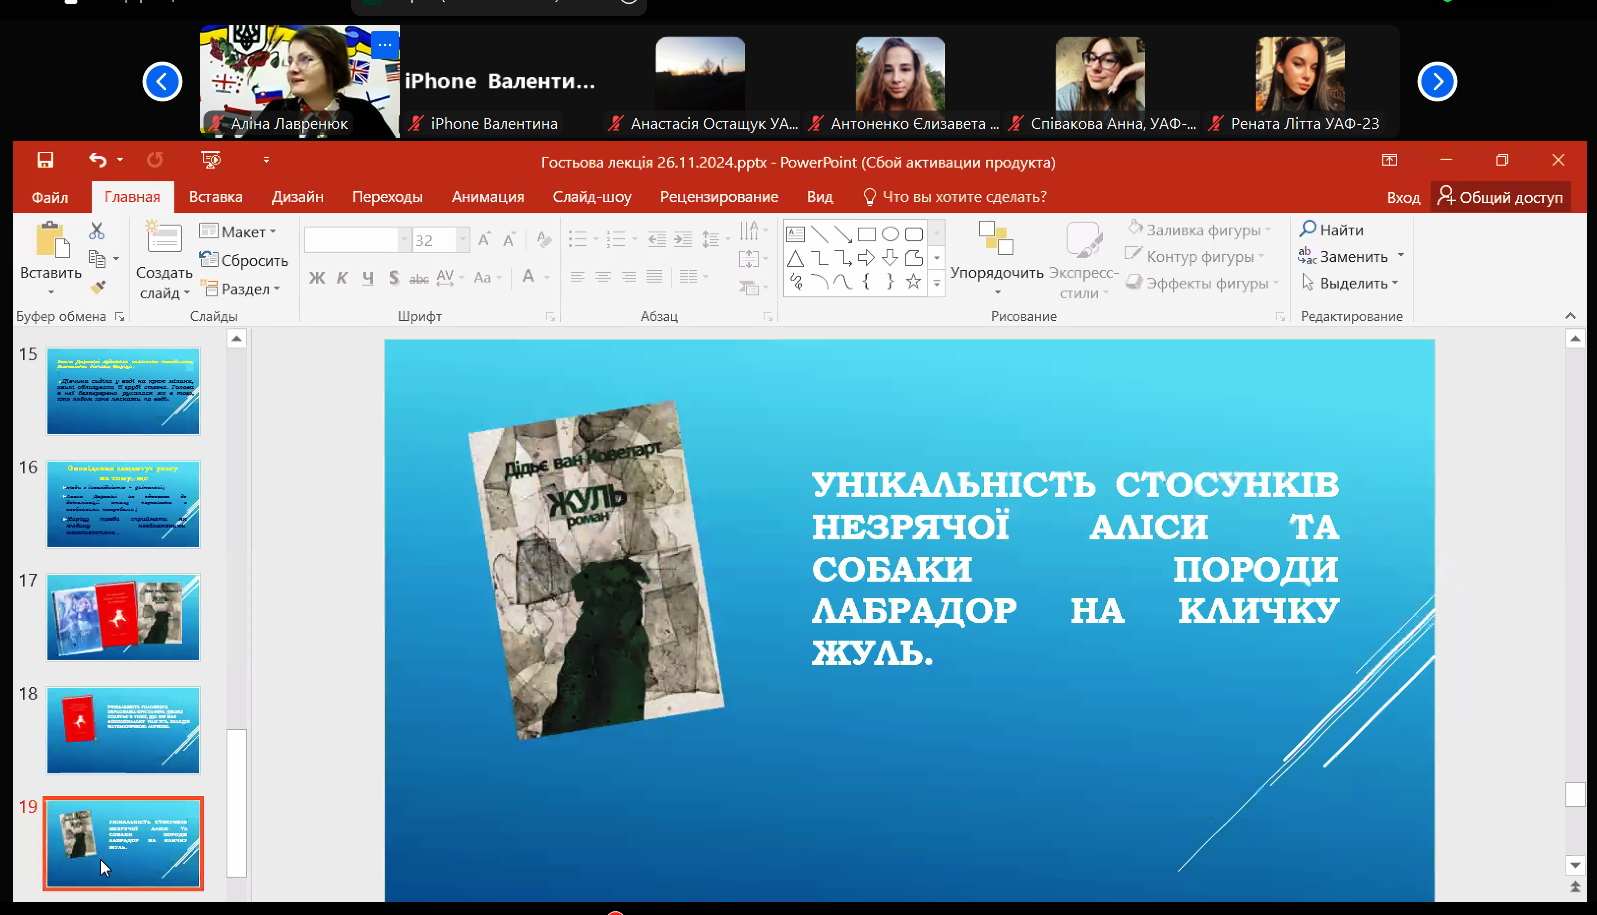Open the Clipboard (Буфер обмена) dialog launcher

click(119, 317)
